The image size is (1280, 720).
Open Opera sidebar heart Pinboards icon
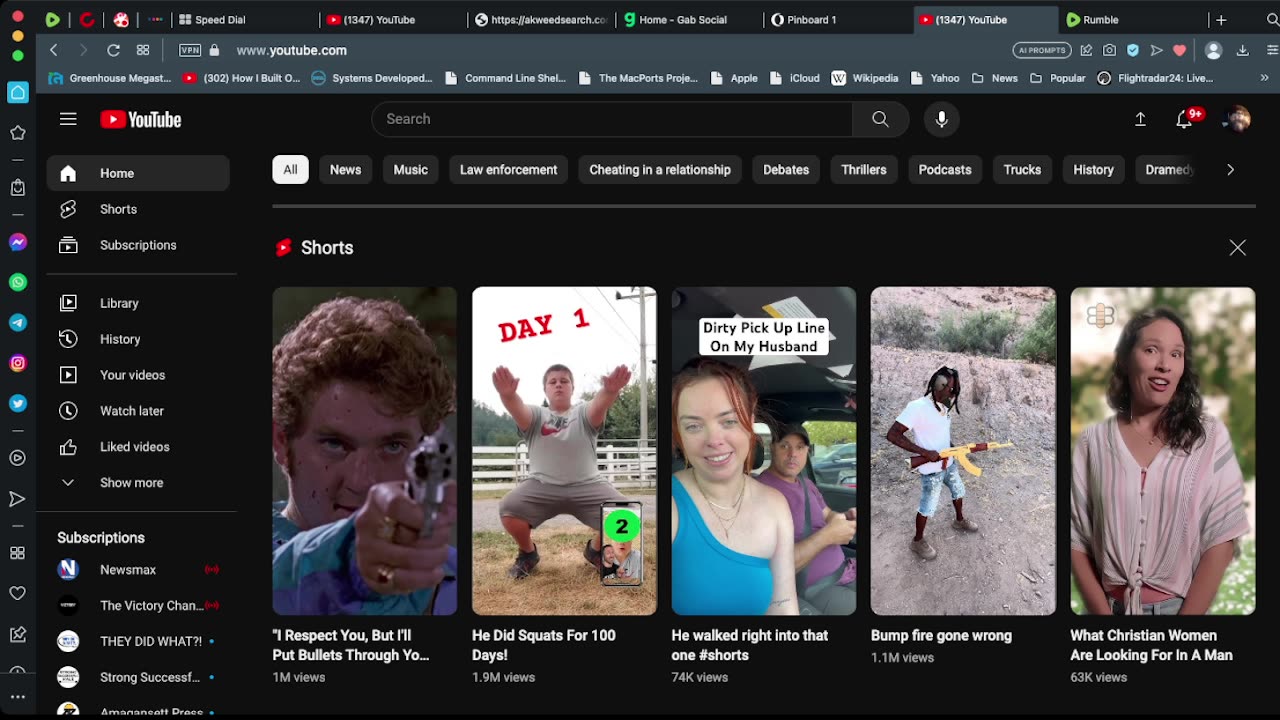pos(18,593)
